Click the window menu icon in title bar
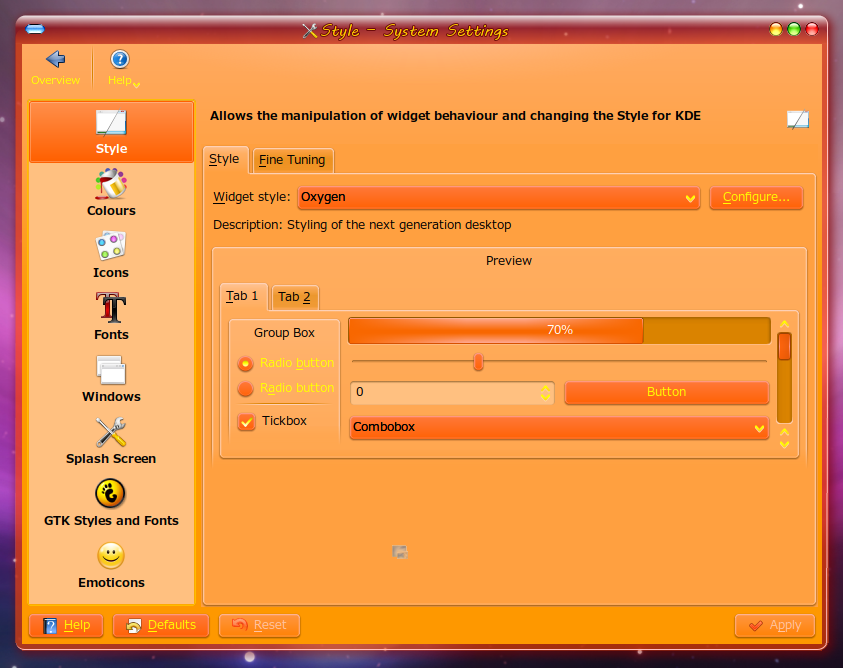Screen dimensions: 843x668 pos(35,29)
